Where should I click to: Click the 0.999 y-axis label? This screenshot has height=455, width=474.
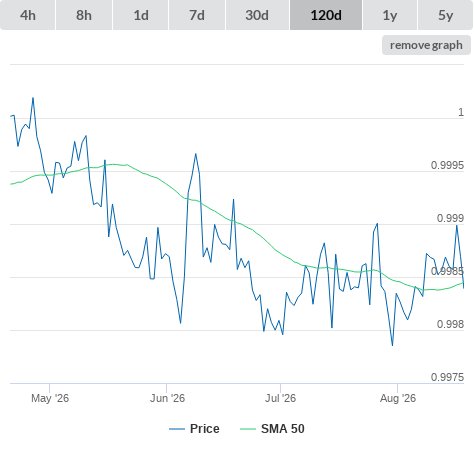(x=450, y=218)
